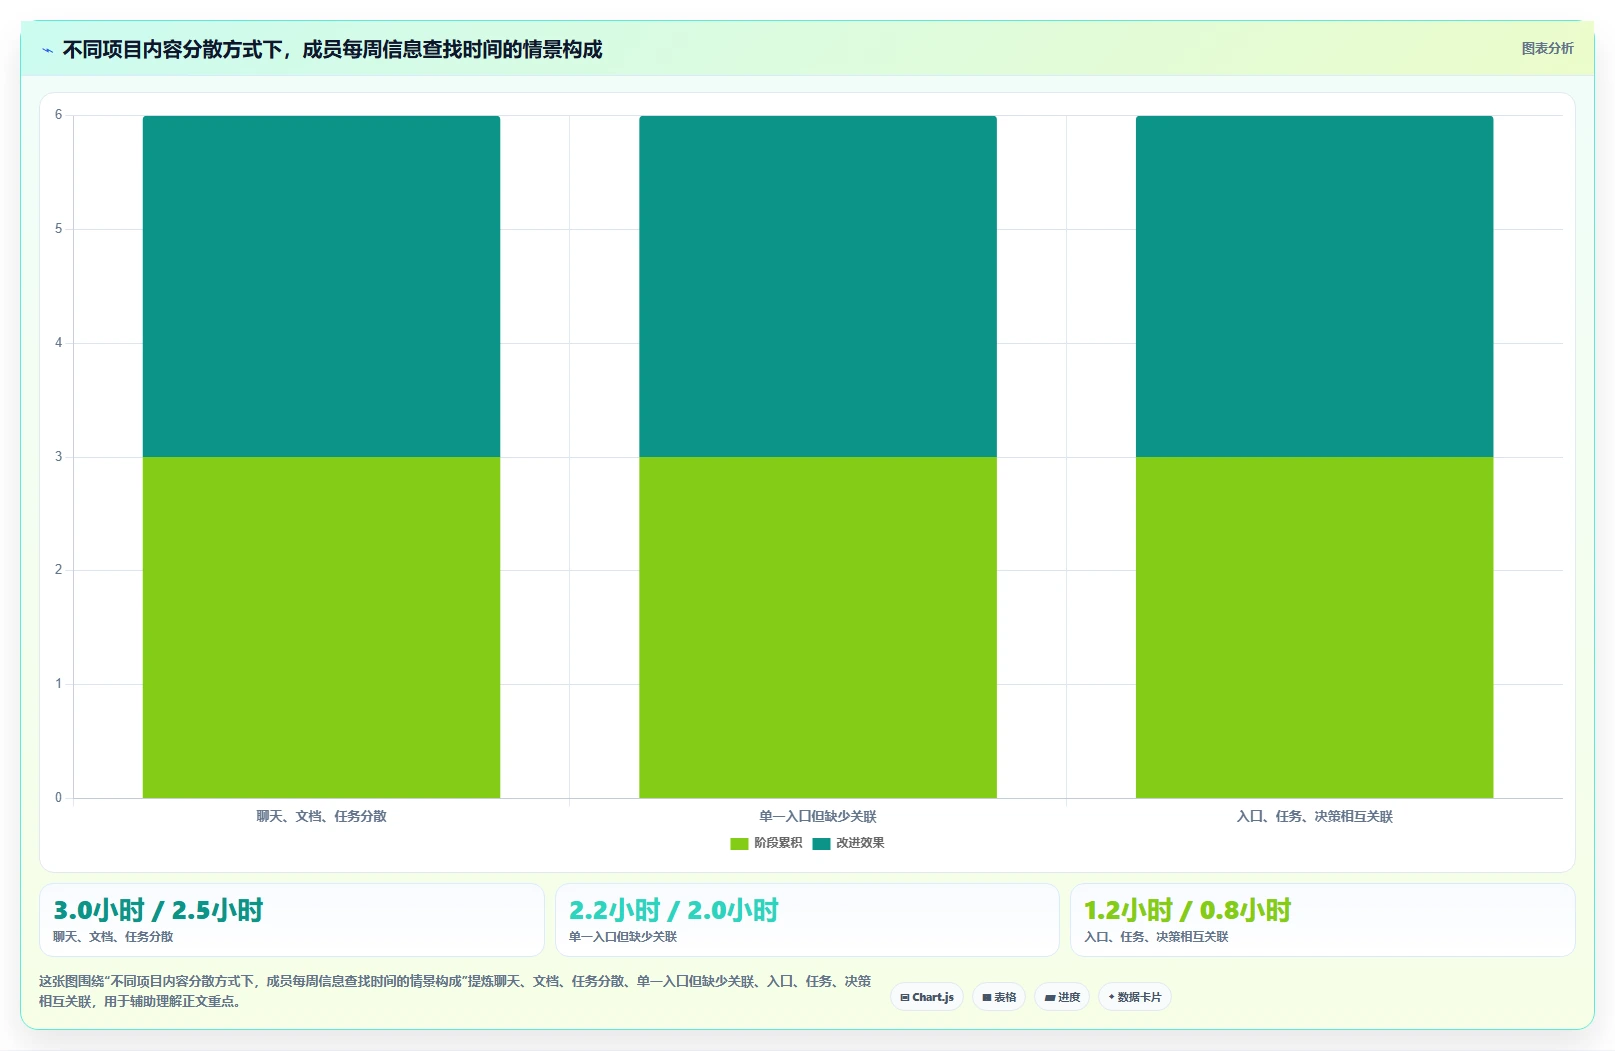Click the card caption 入口、任务、决策相互关联
This screenshot has height=1051, width=1615.
tap(1156, 937)
